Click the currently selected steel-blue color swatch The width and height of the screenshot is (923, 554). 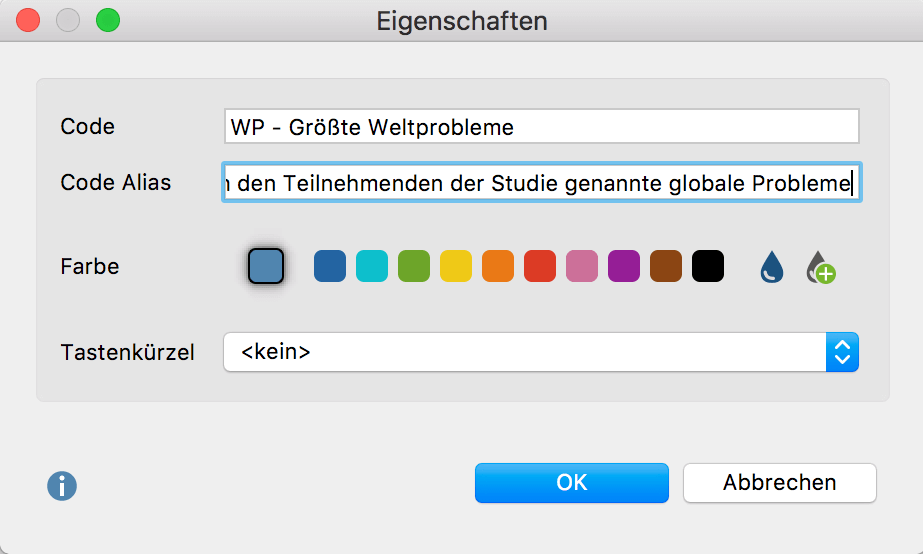(266, 266)
